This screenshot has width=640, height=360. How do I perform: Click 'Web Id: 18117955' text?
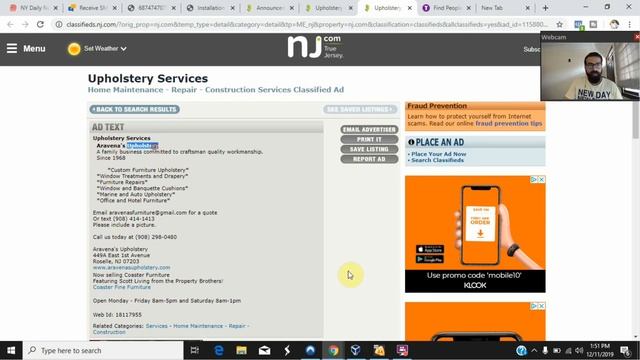pyautogui.click(x=117, y=315)
